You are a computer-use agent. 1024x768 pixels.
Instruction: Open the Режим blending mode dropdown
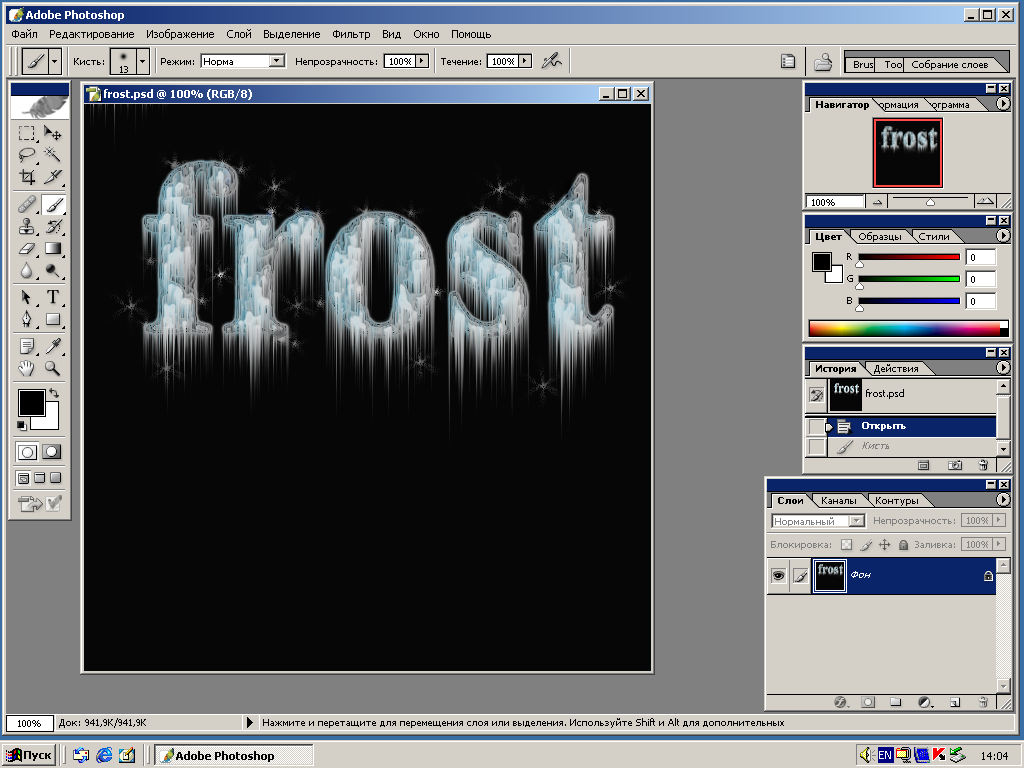(276, 61)
